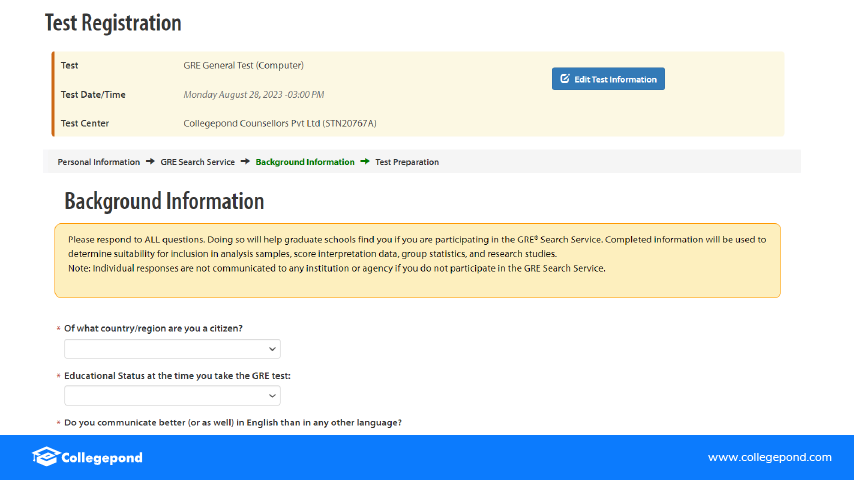Click the Collegepond graduation cap logo icon

[44, 457]
